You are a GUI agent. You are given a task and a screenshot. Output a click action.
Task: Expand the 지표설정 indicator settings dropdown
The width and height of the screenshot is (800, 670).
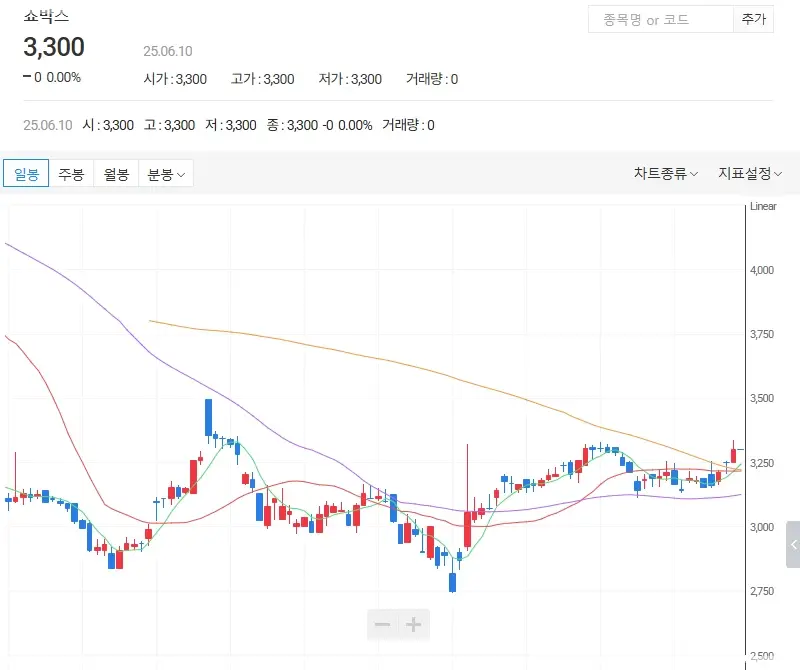[x=750, y=173]
